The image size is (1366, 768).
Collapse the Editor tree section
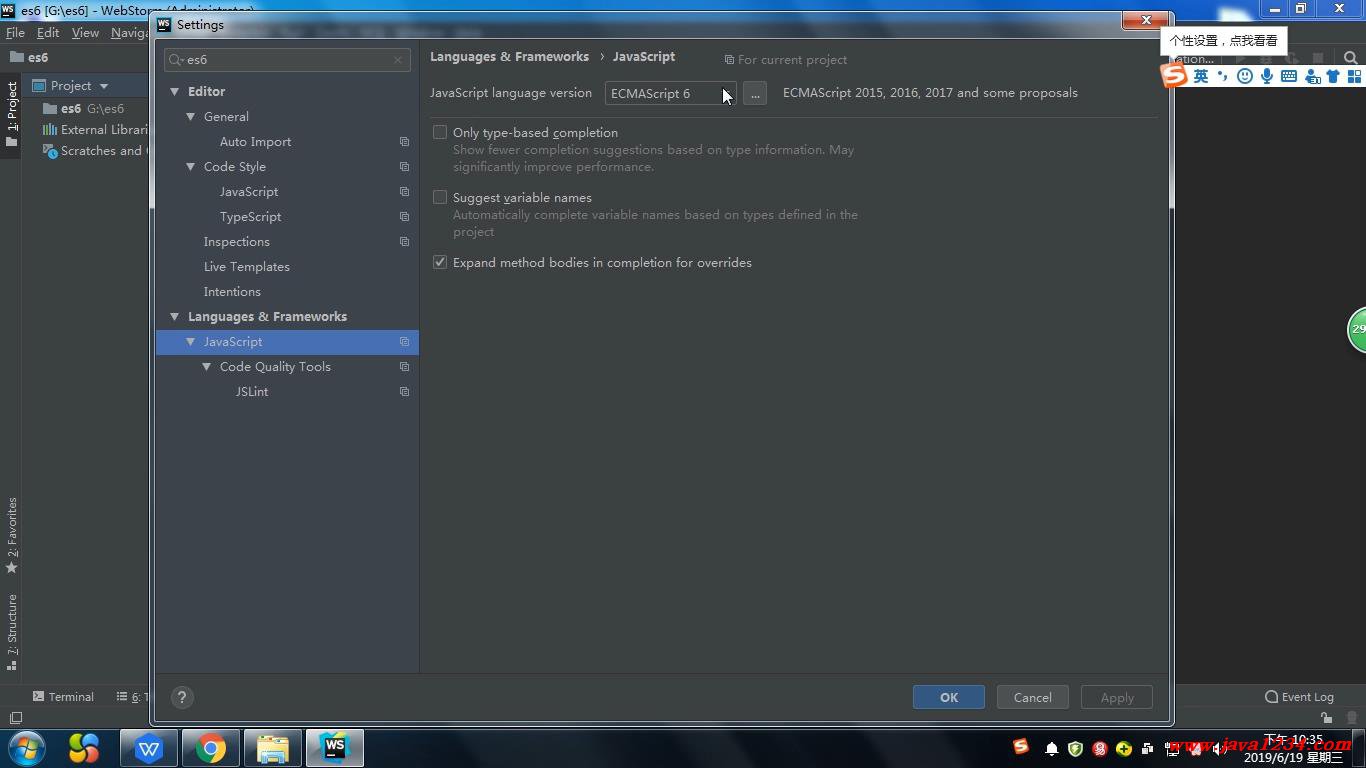175,92
